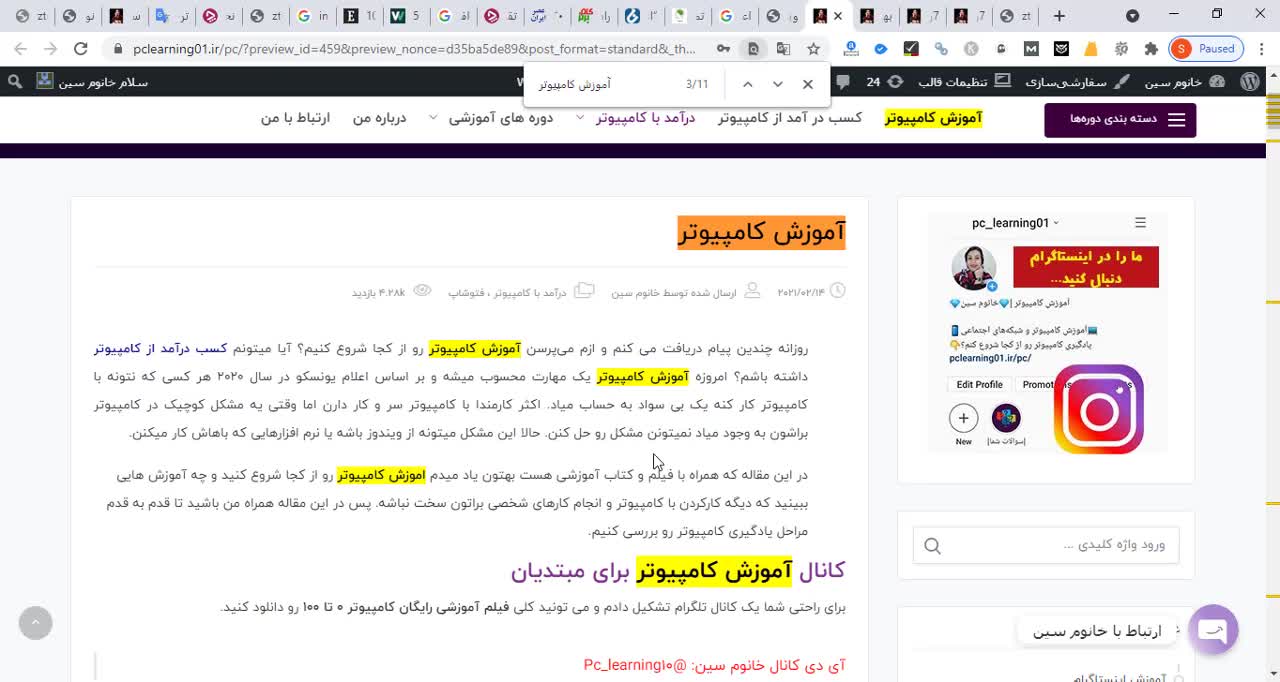Open the hamburger menu on the pc_learning01 profile
The width and height of the screenshot is (1280, 682).
pyautogui.click(x=1139, y=223)
